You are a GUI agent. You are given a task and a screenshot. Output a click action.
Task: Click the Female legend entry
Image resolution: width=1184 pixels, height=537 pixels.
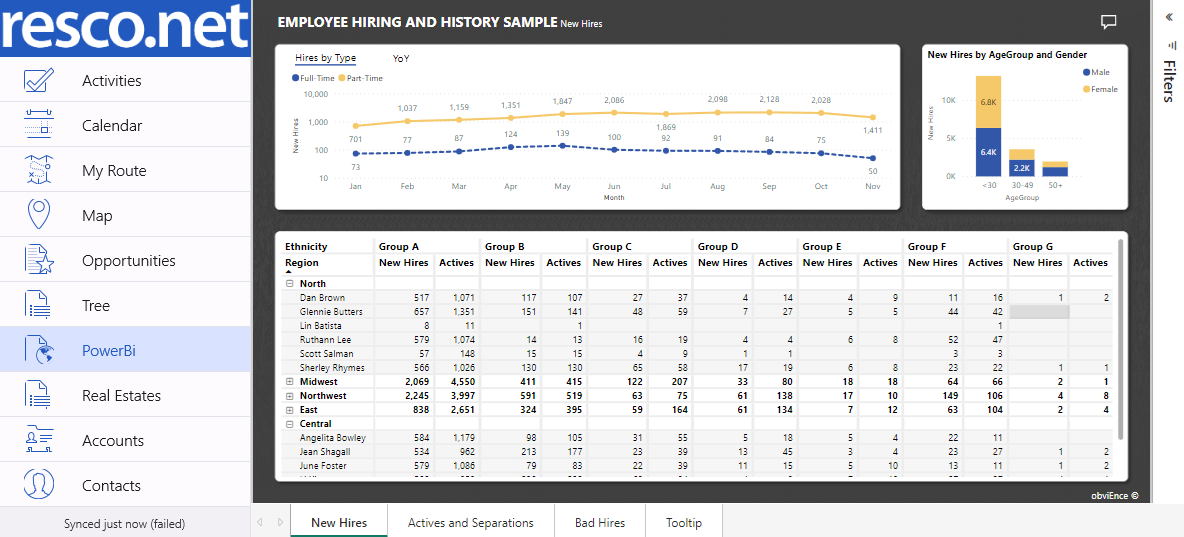click(1099, 89)
